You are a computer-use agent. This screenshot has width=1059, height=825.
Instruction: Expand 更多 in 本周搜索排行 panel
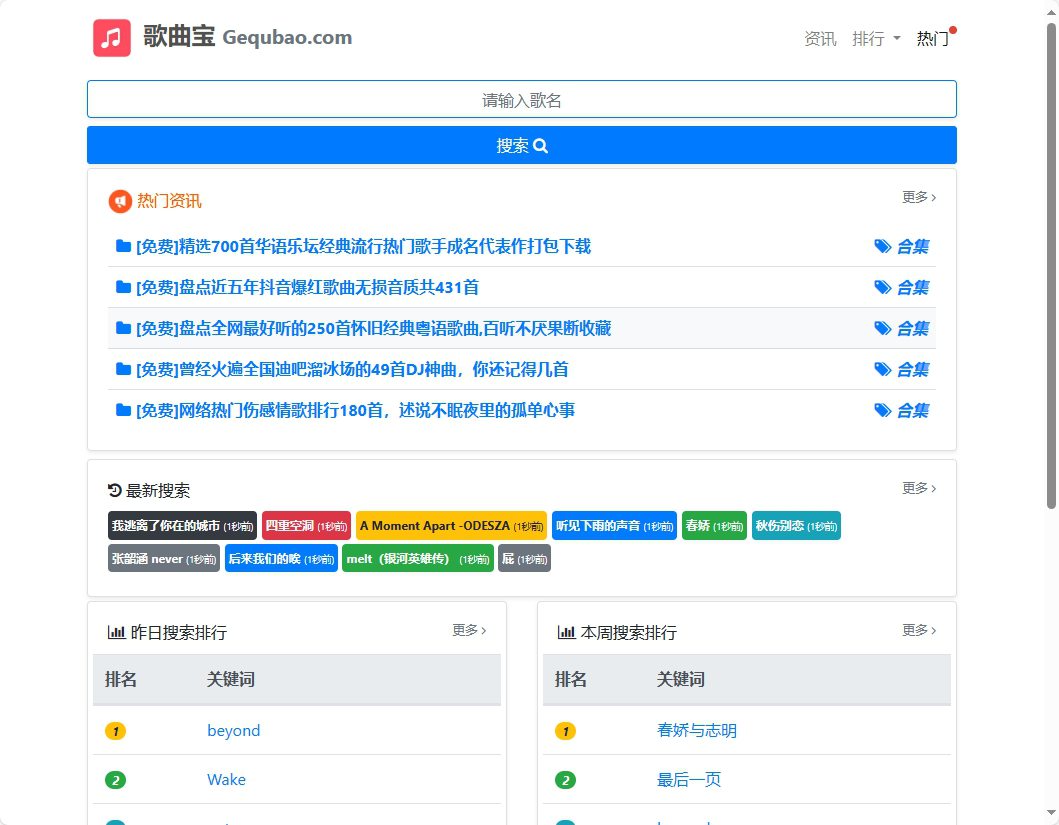click(919, 630)
